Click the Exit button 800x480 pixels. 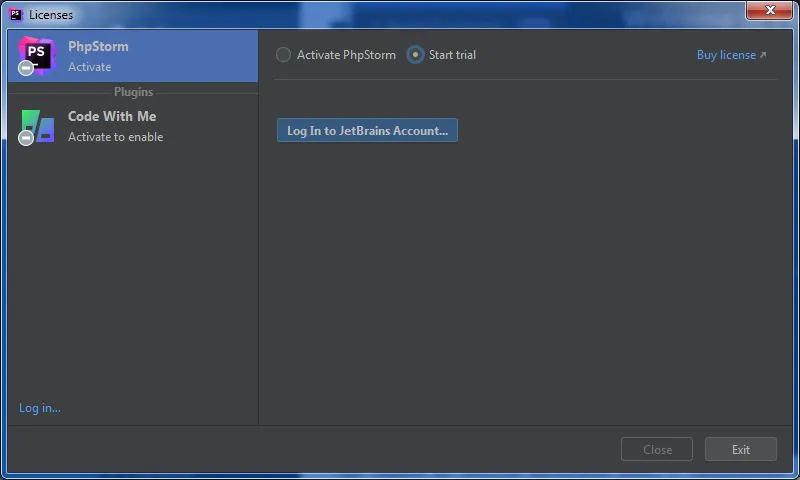(x=740, y=449)
